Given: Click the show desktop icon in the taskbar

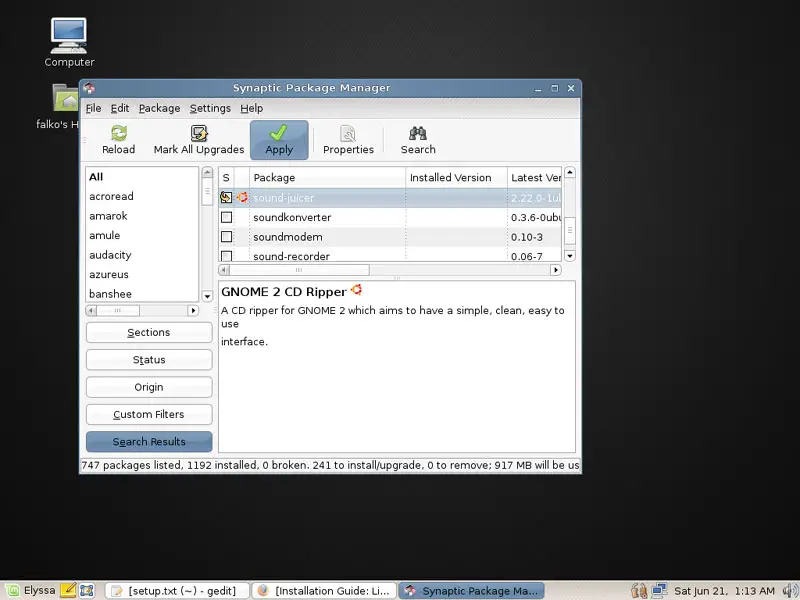Looking at the screenshot, I should pyautogui.click(x=87, y=590).
